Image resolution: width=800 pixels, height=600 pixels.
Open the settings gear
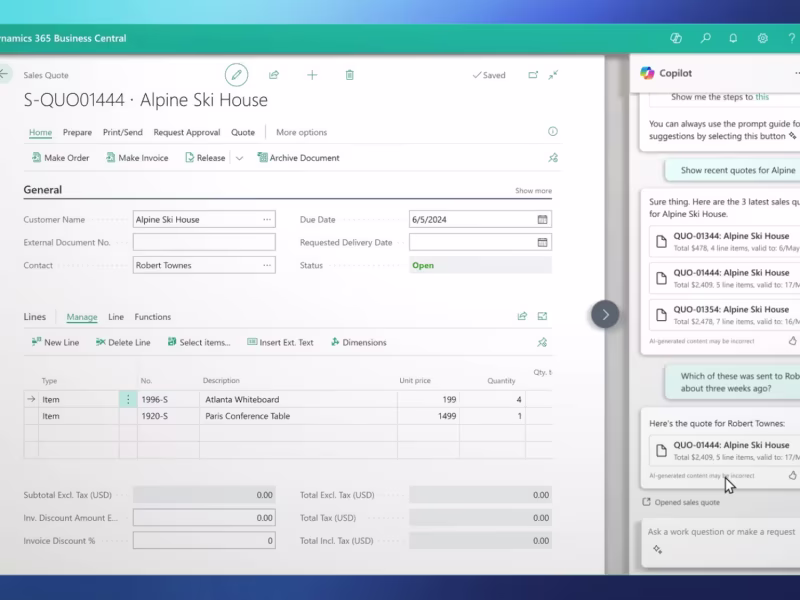click(763, 38)
